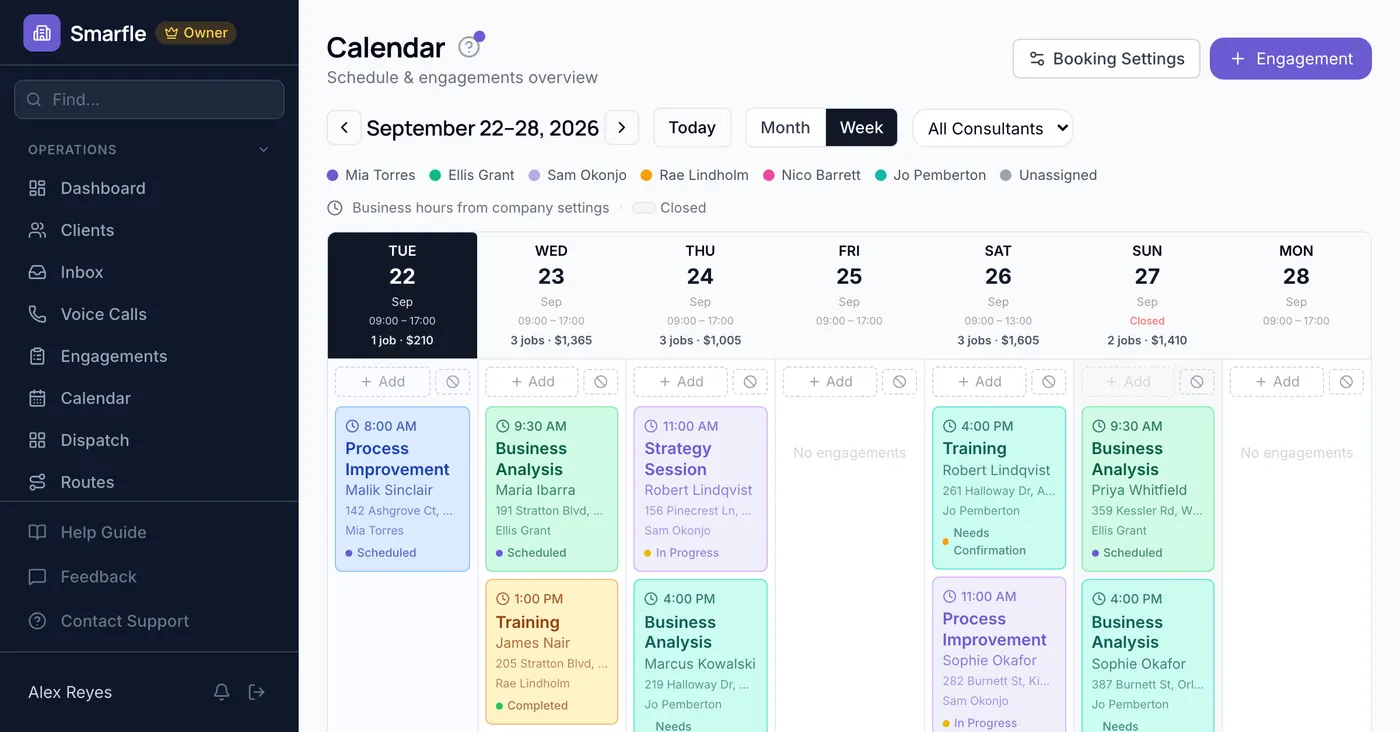Create a new Engagement
This screenshot has width=1400, height=732.
(x=1290, y=59)
